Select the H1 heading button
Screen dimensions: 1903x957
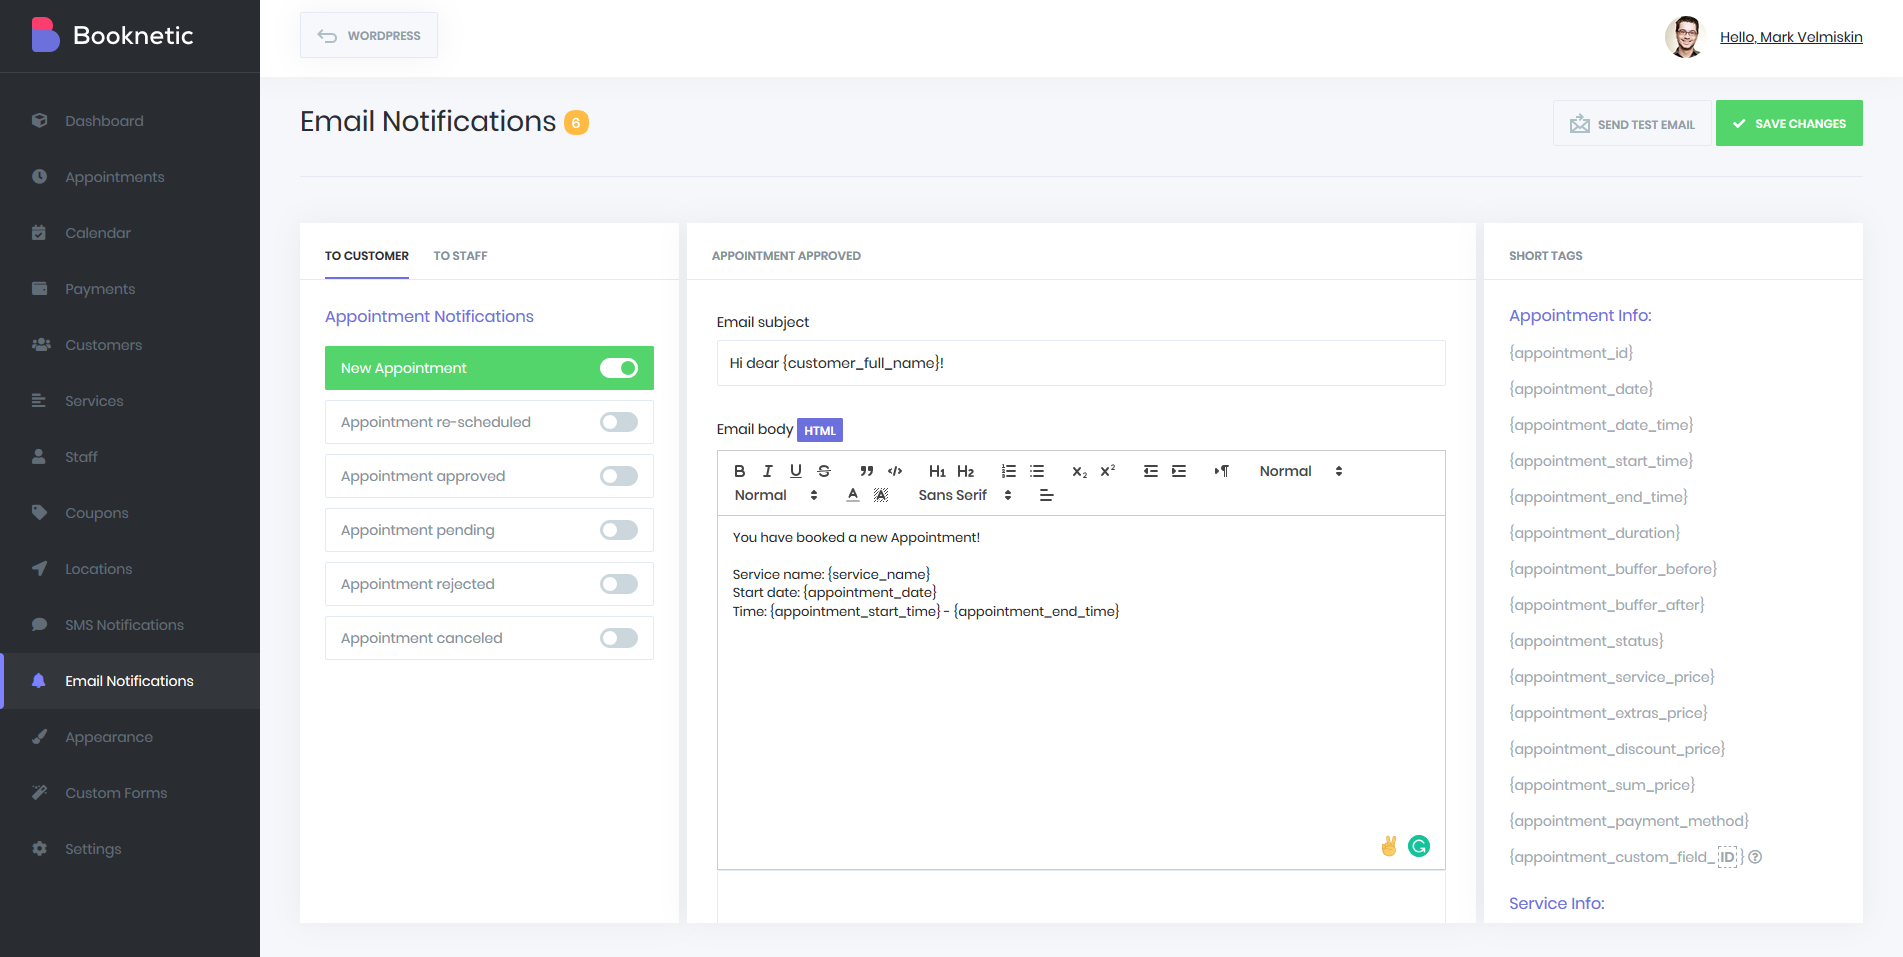click(x=937, y=471)
